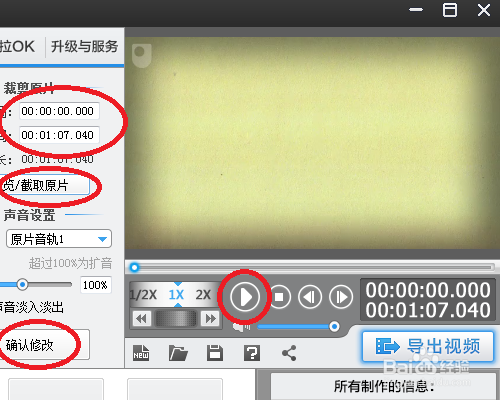
Task: Step forward one frame
Action: (x=341, y=297)
